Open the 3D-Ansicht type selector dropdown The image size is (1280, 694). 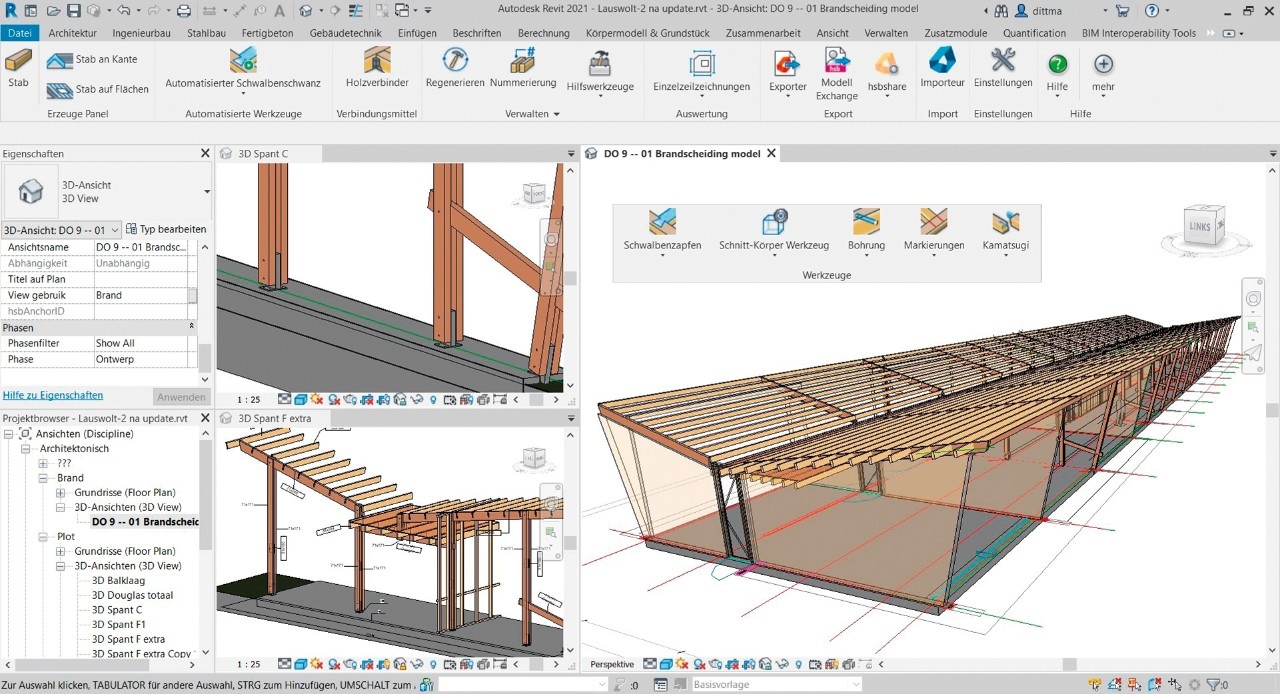coord(207,191)
